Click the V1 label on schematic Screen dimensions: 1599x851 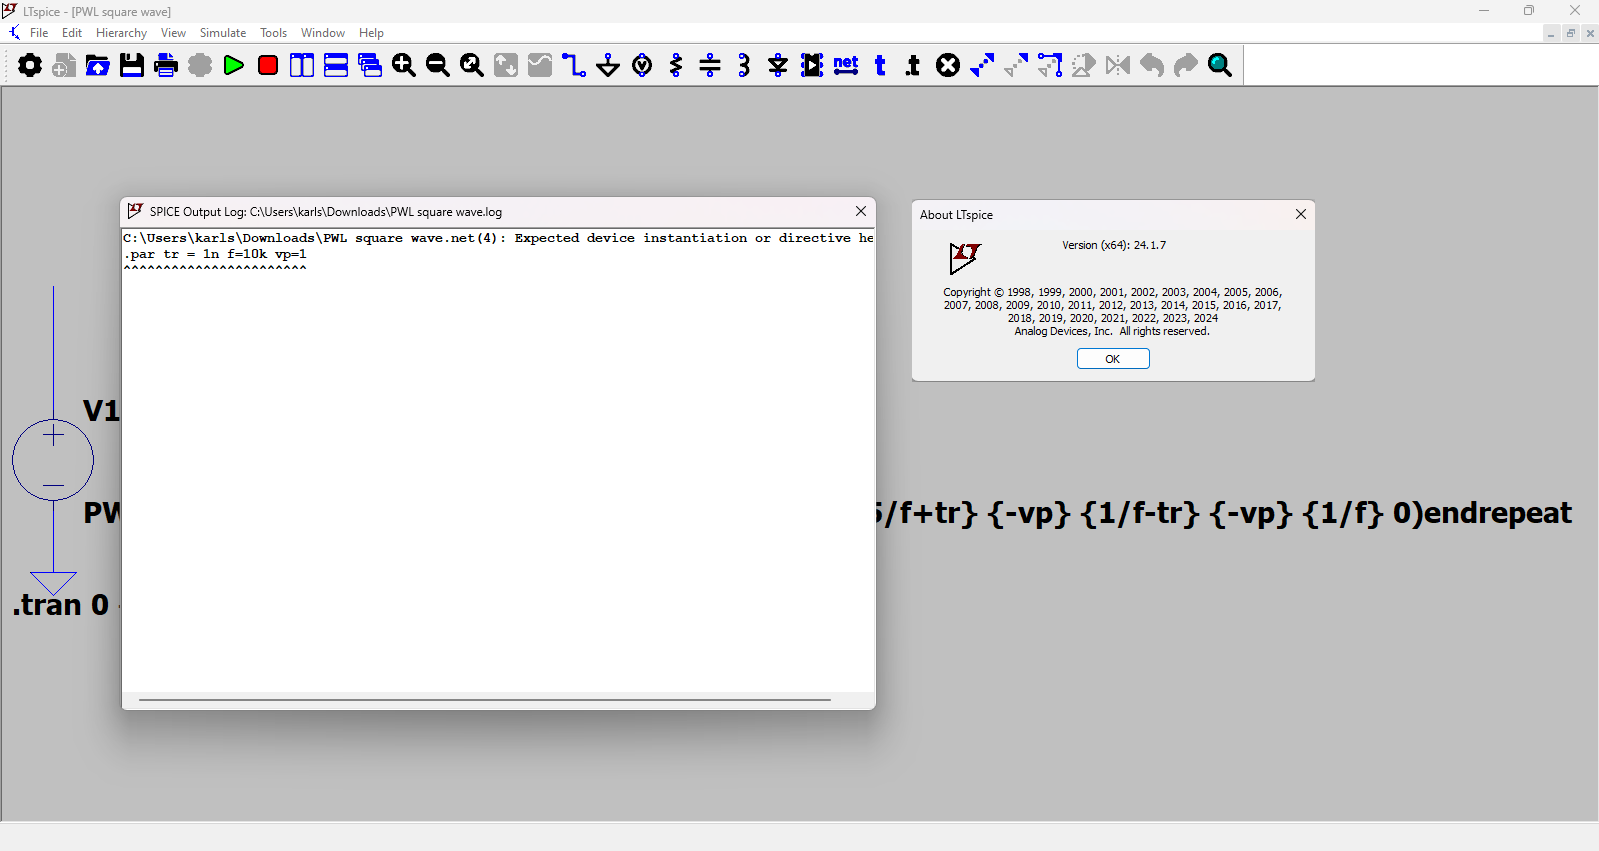tap(101, 410)
